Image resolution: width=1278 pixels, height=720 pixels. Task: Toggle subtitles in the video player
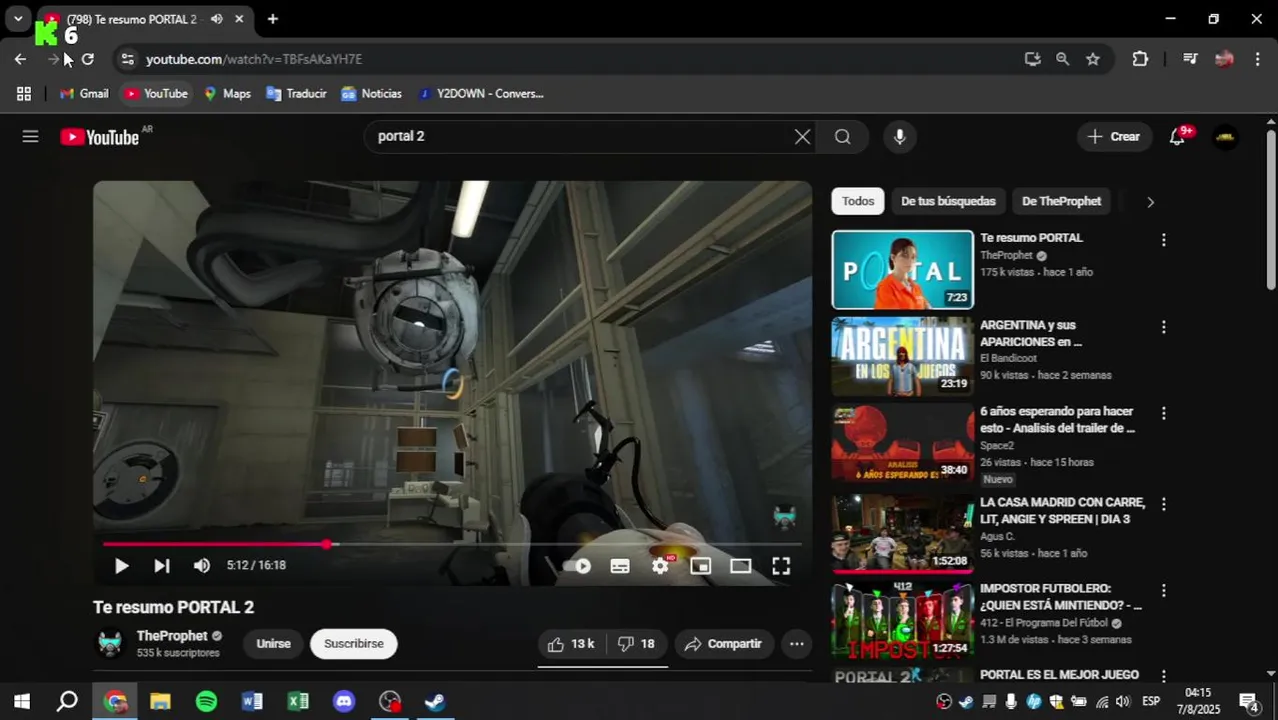(620, 566)
